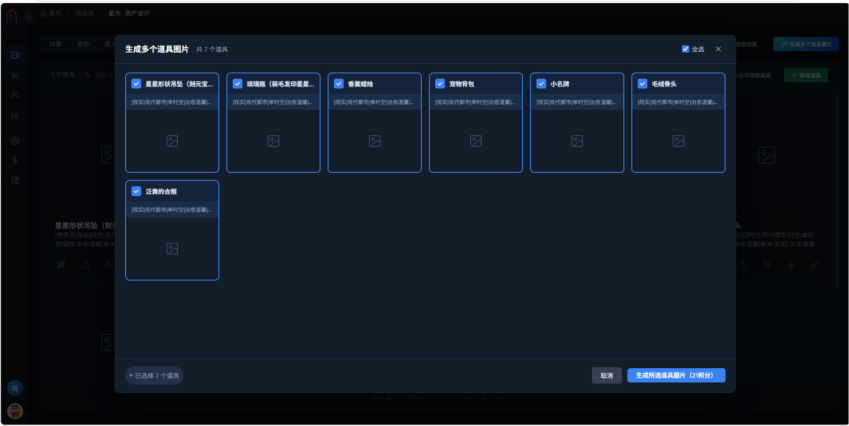The width and height of the screenshot is (849, 426).
Task: Click description tags under 星星形状吊坠 title
Action: click(x=172, y=102)
